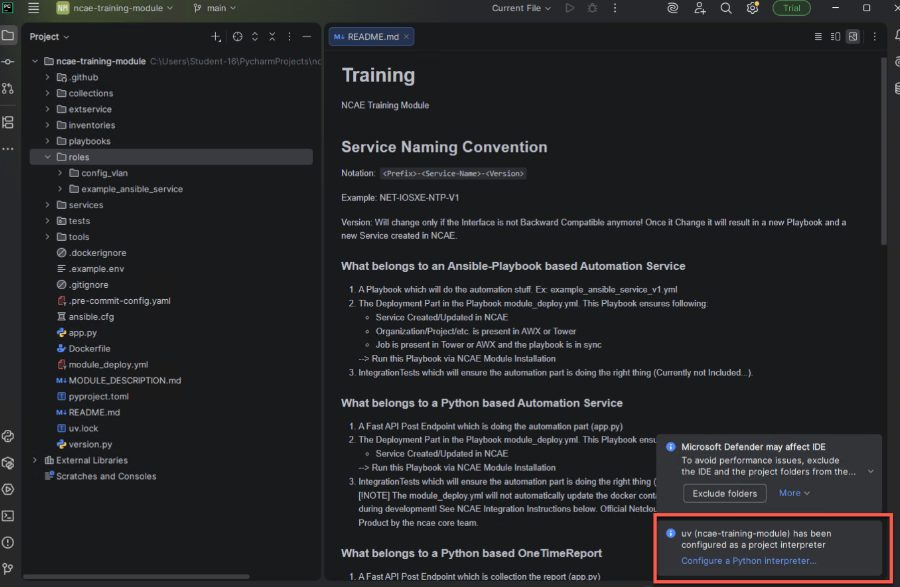Open Code With Me user icon
This screenshot has width=900, height=587.
(700, 8)
